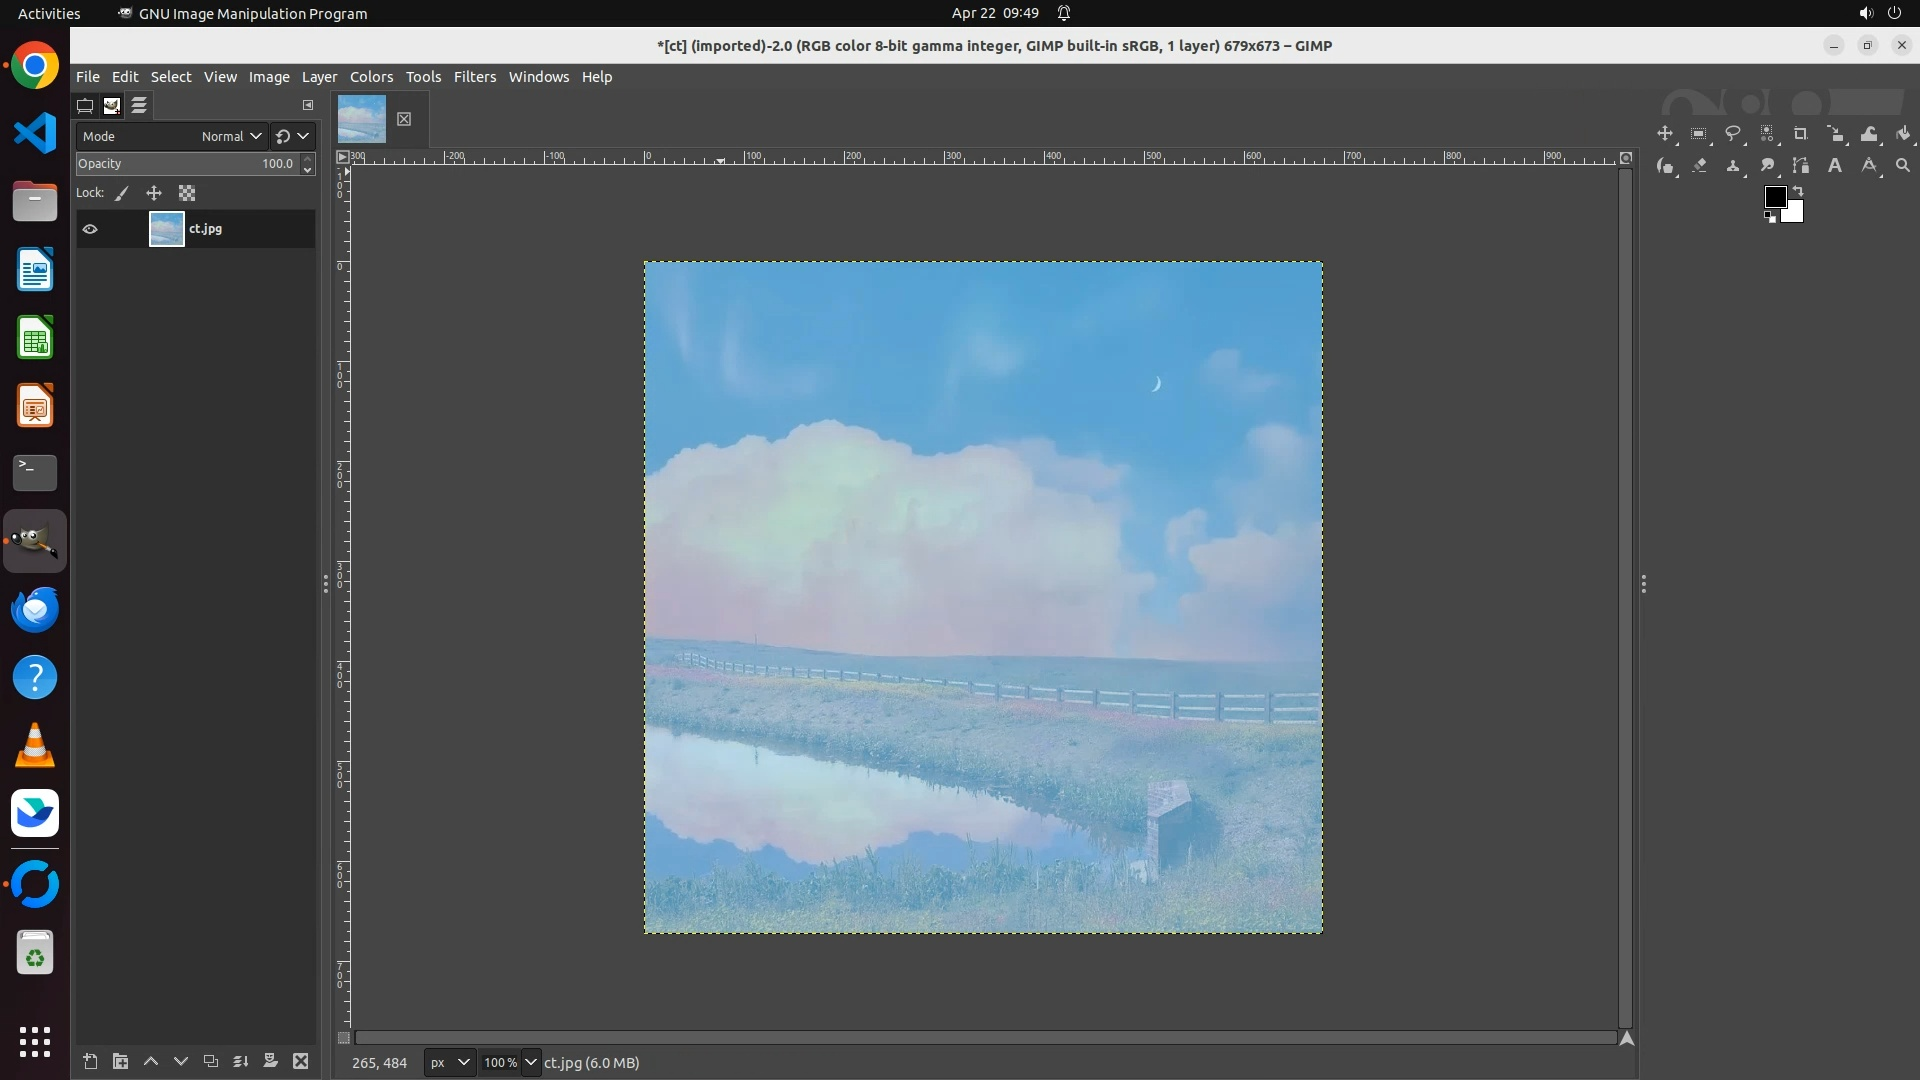
Task: Select the Crop tool
Action: coord(1801,134)
